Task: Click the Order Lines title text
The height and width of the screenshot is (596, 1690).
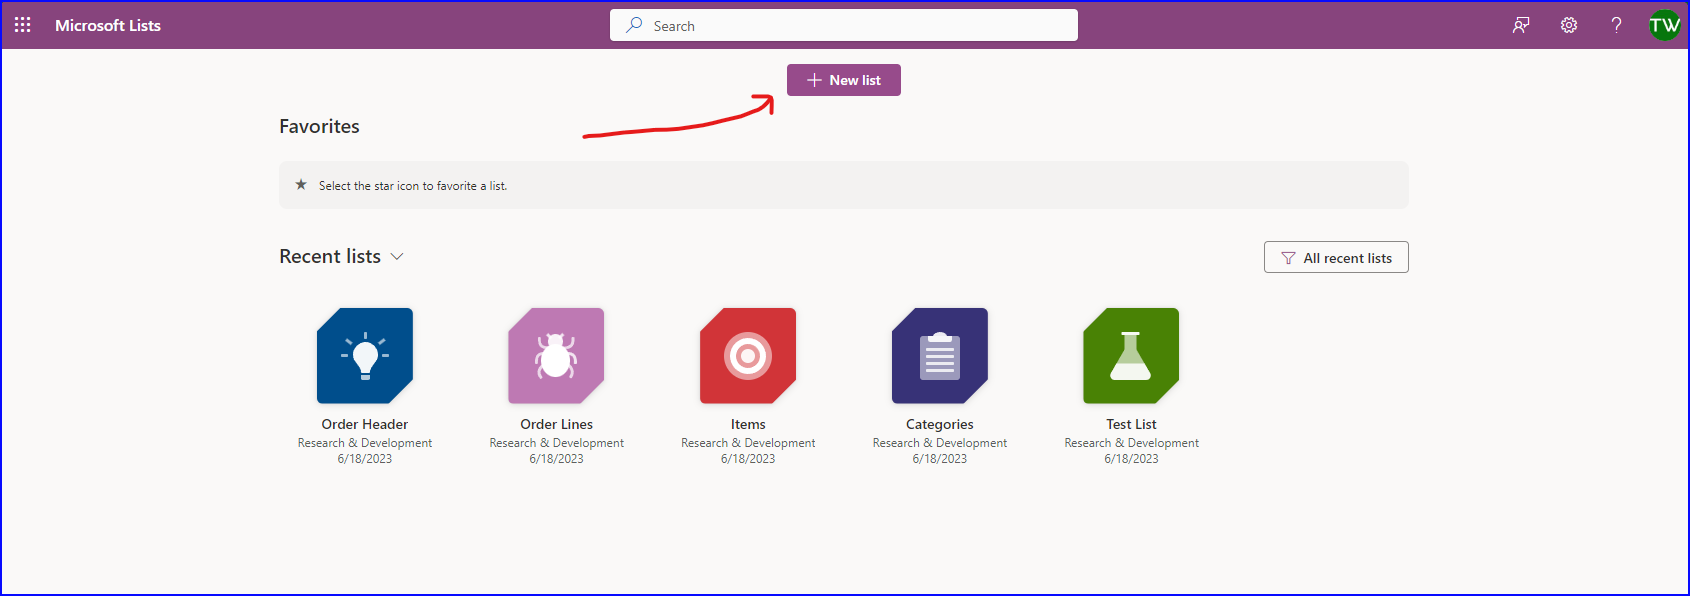Action: (x=556, y=424)
